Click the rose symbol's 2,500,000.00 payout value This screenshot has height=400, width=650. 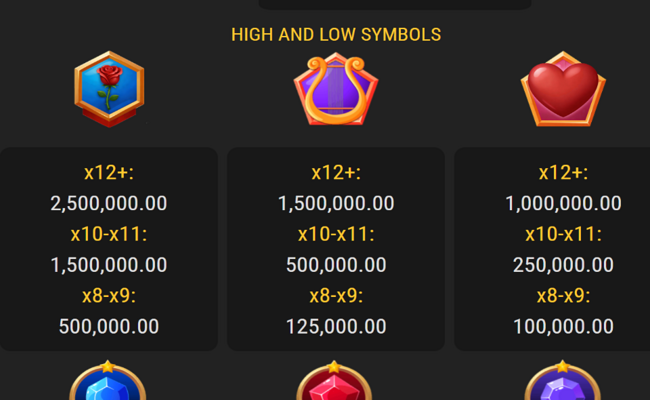[x=109, y=204]
